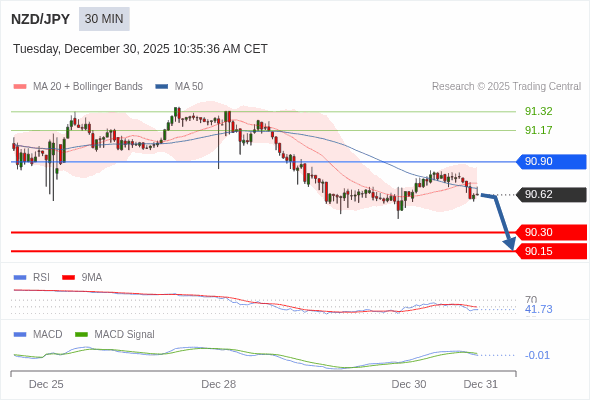The image size is (590, 400).
Task: Click the MA 20 + Bollinger Bands legend swatch
Action: click(20, 87)
